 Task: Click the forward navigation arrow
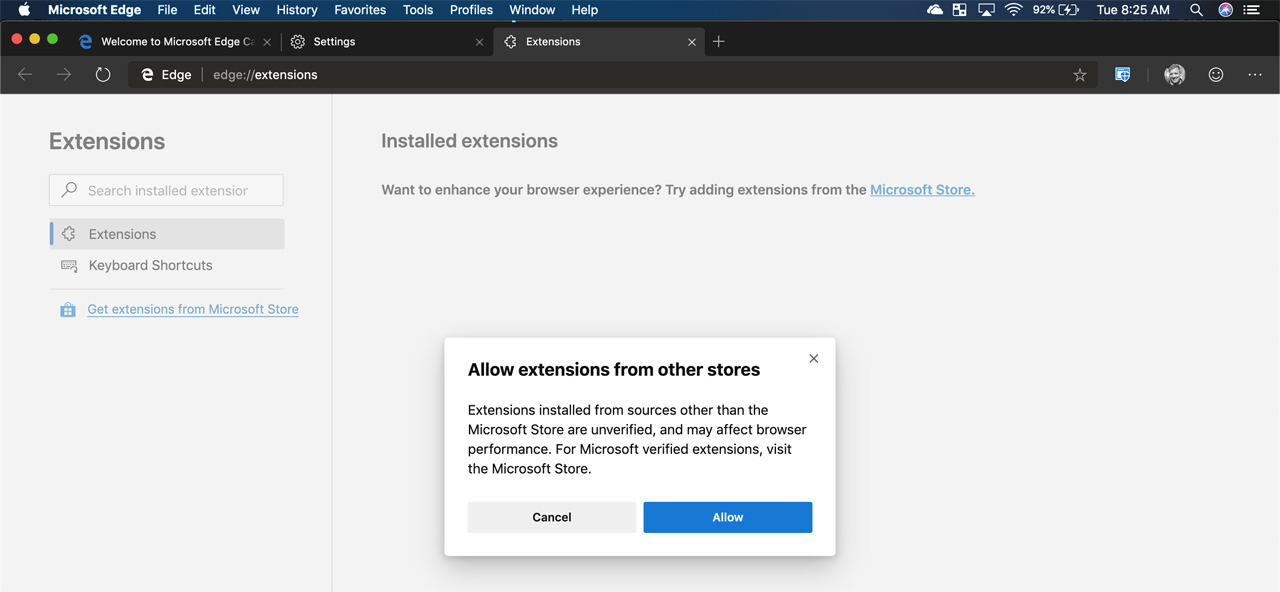tap(64, 75)
